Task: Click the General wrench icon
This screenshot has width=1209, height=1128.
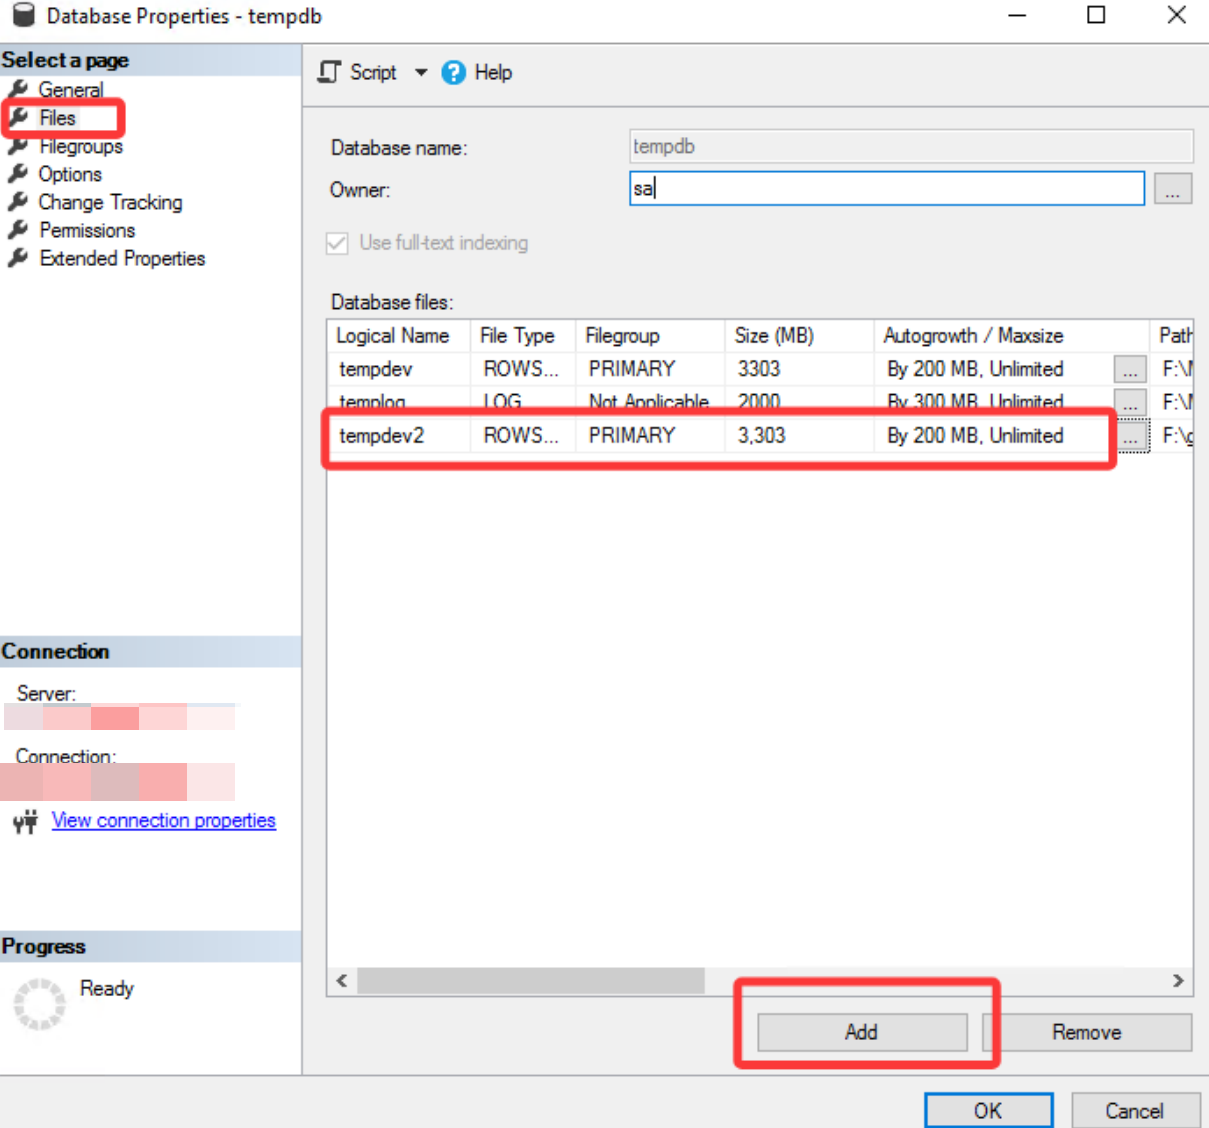Action: pyautogui.click(x=18, y=90)
